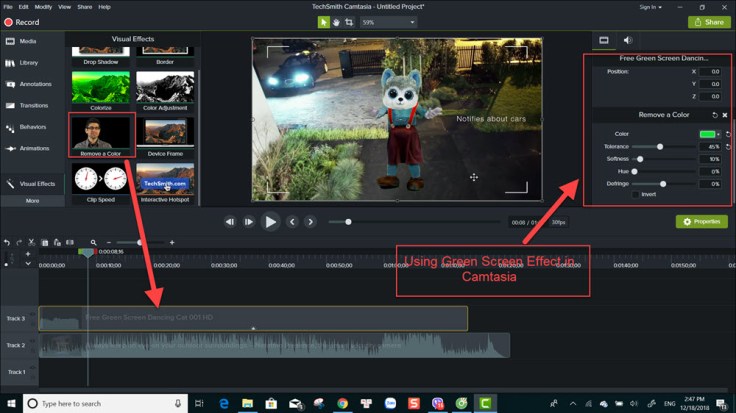
Task: Open the View menu
Action: 64,7
